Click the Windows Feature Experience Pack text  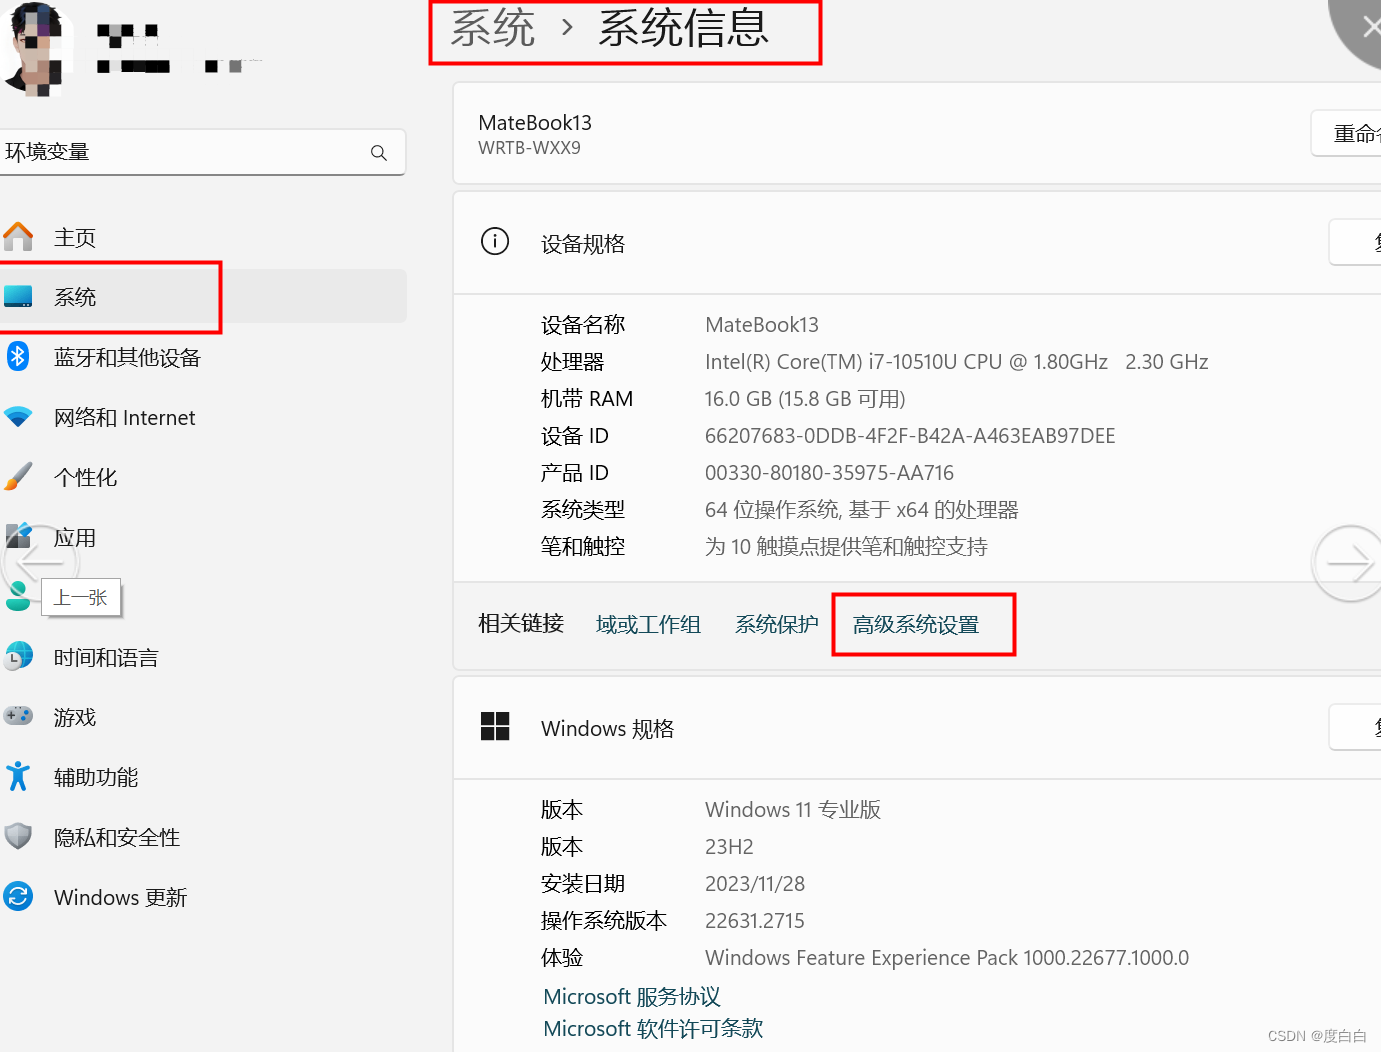click(x=947, y=958)
